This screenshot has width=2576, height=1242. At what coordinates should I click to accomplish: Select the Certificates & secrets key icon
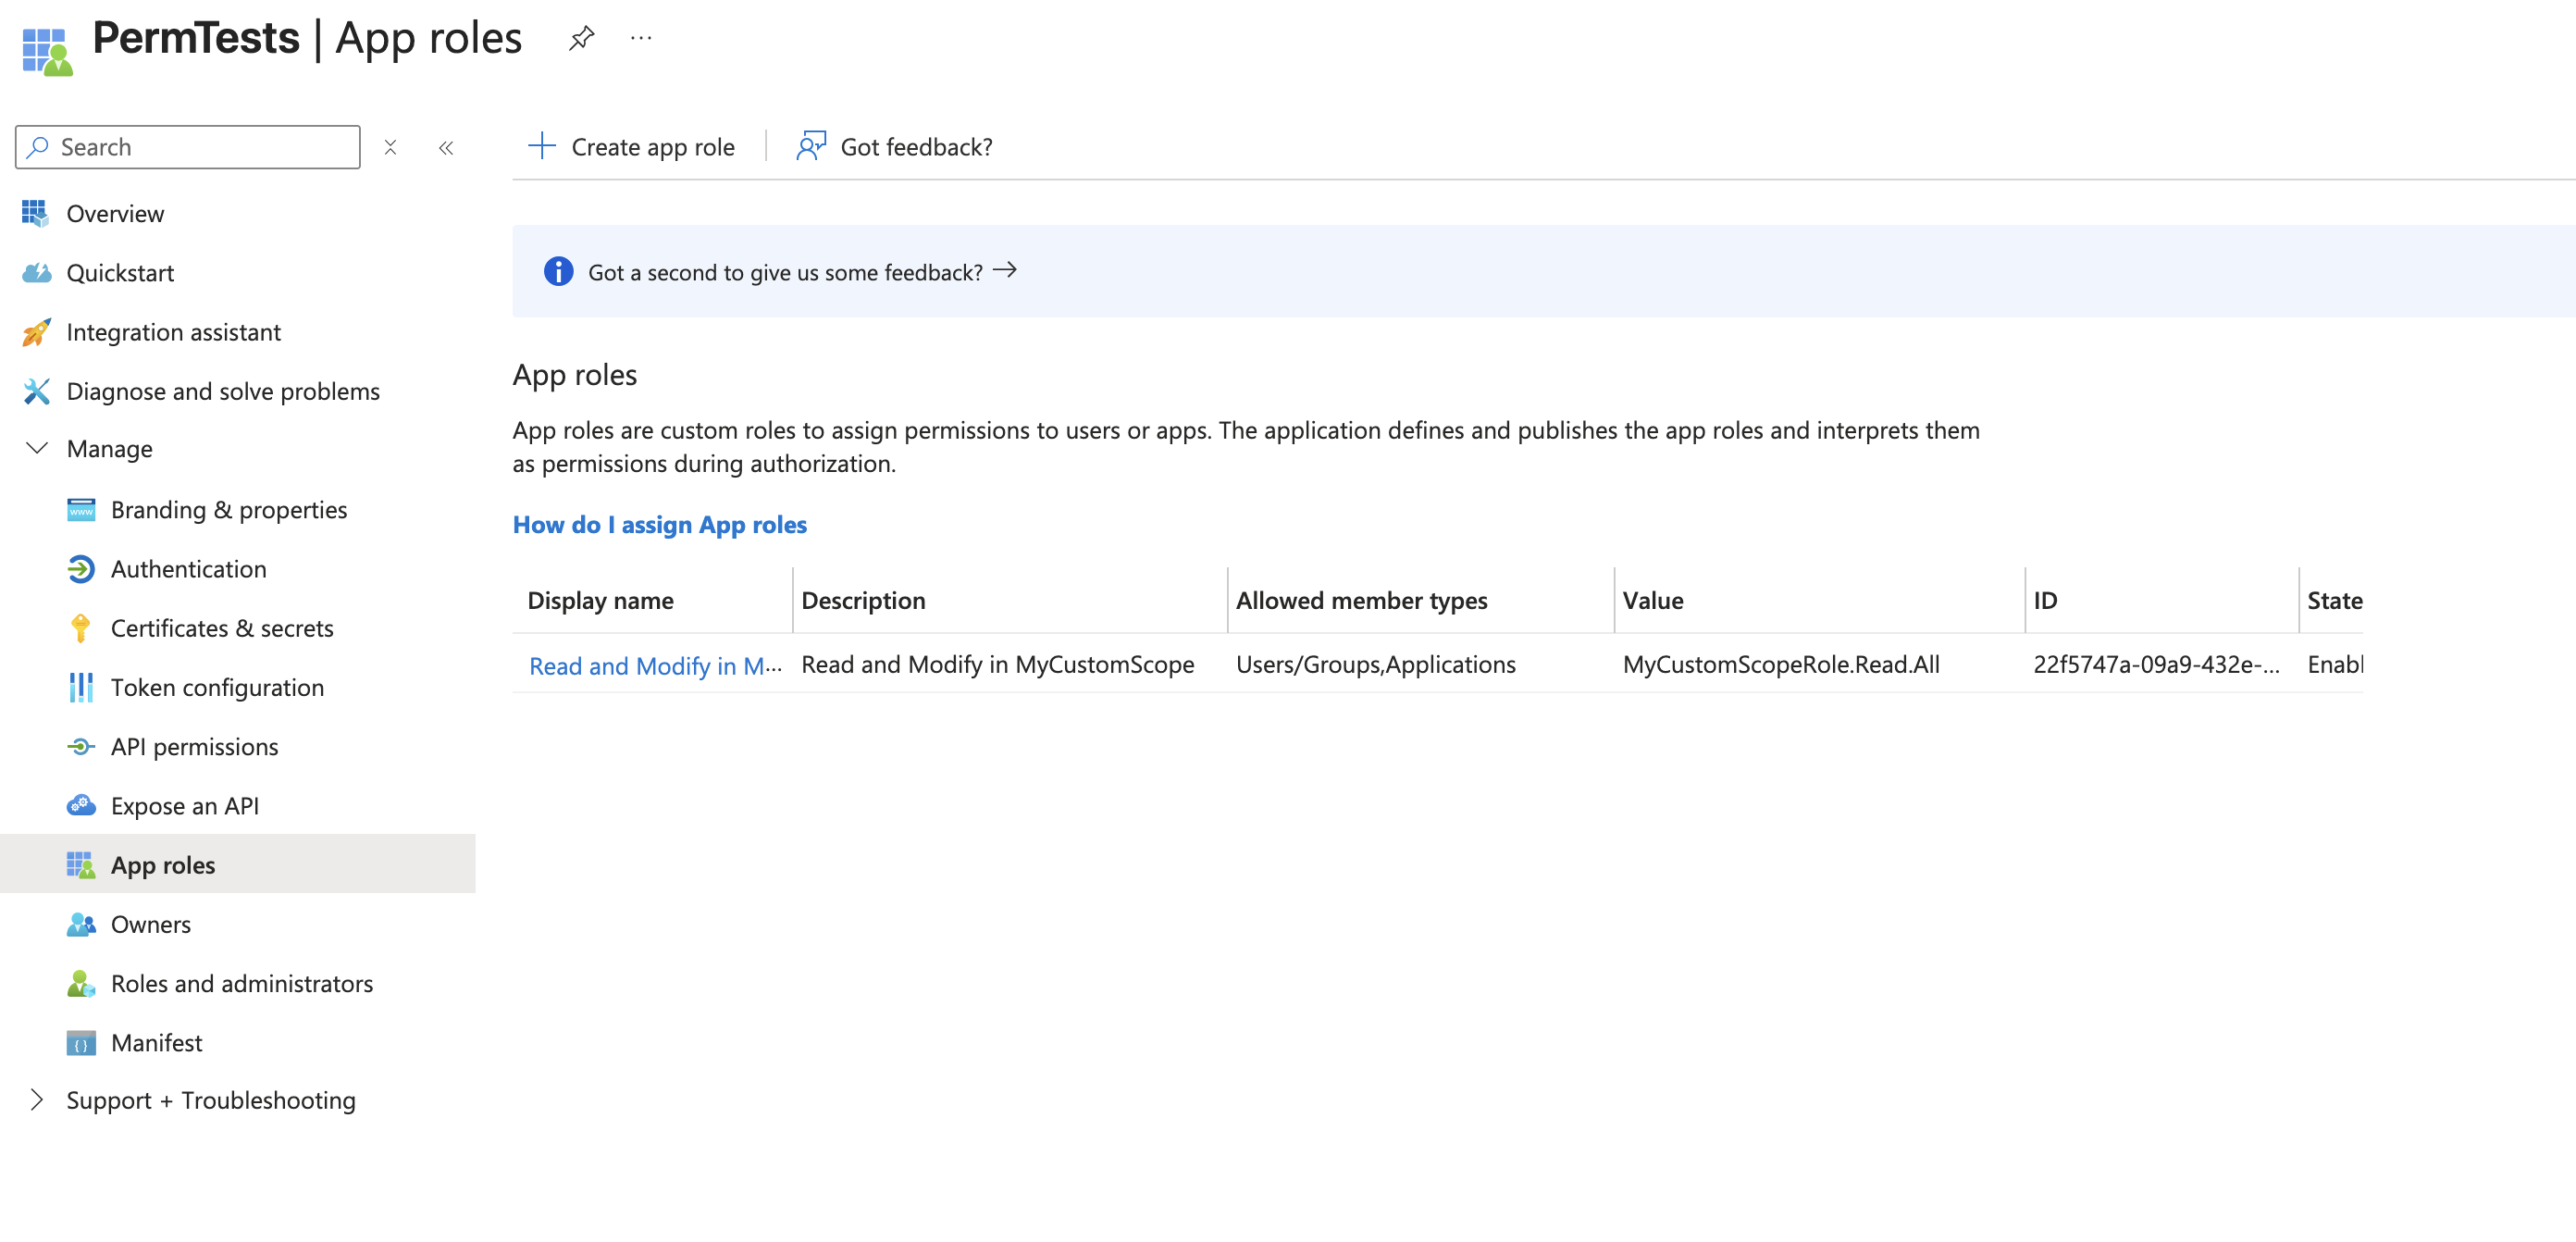tap(82, 628)
